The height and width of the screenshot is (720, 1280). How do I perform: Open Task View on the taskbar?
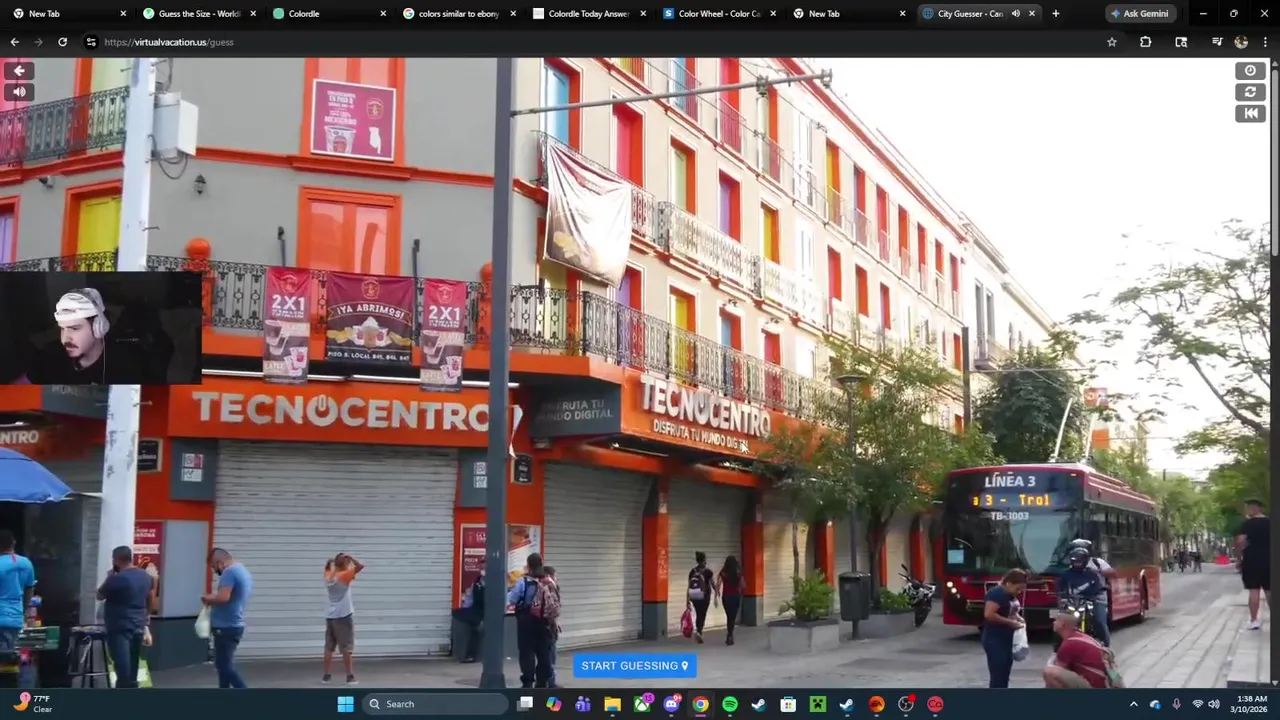click(x=525, y=704)
